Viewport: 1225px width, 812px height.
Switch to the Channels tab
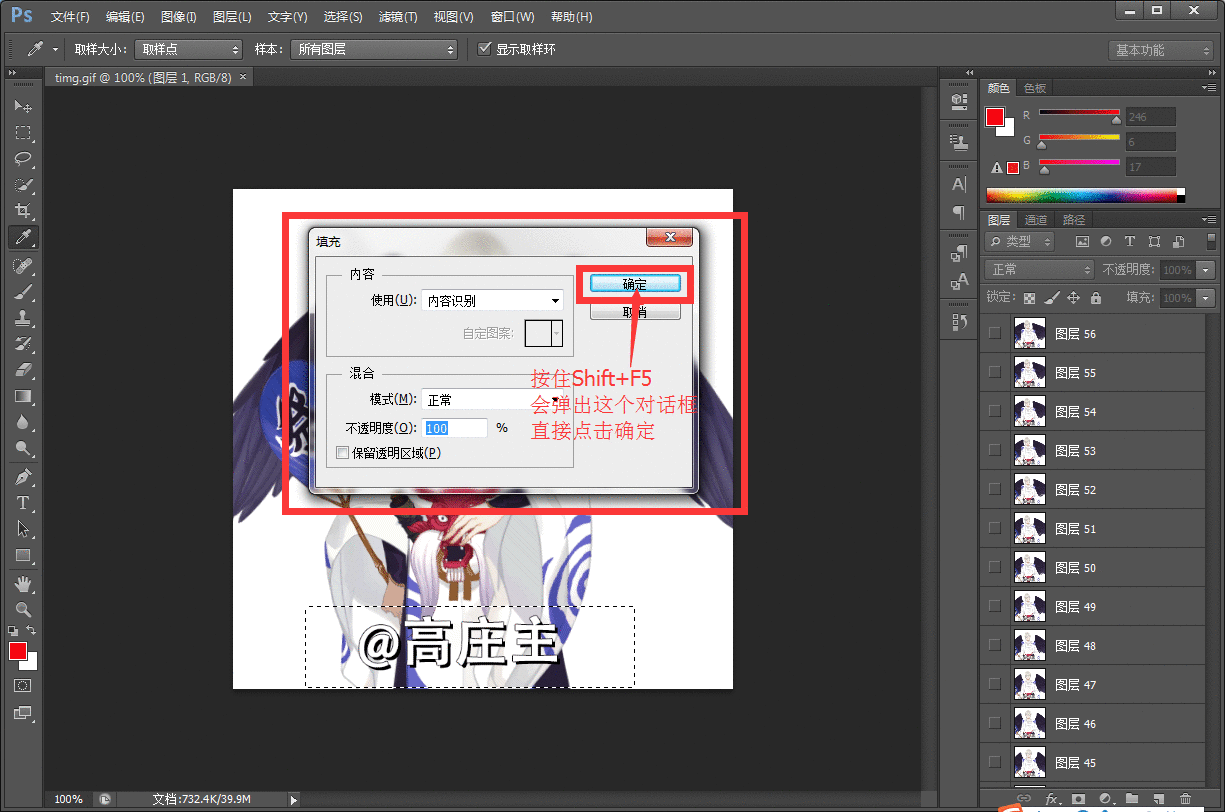[x=1036, y=220]
